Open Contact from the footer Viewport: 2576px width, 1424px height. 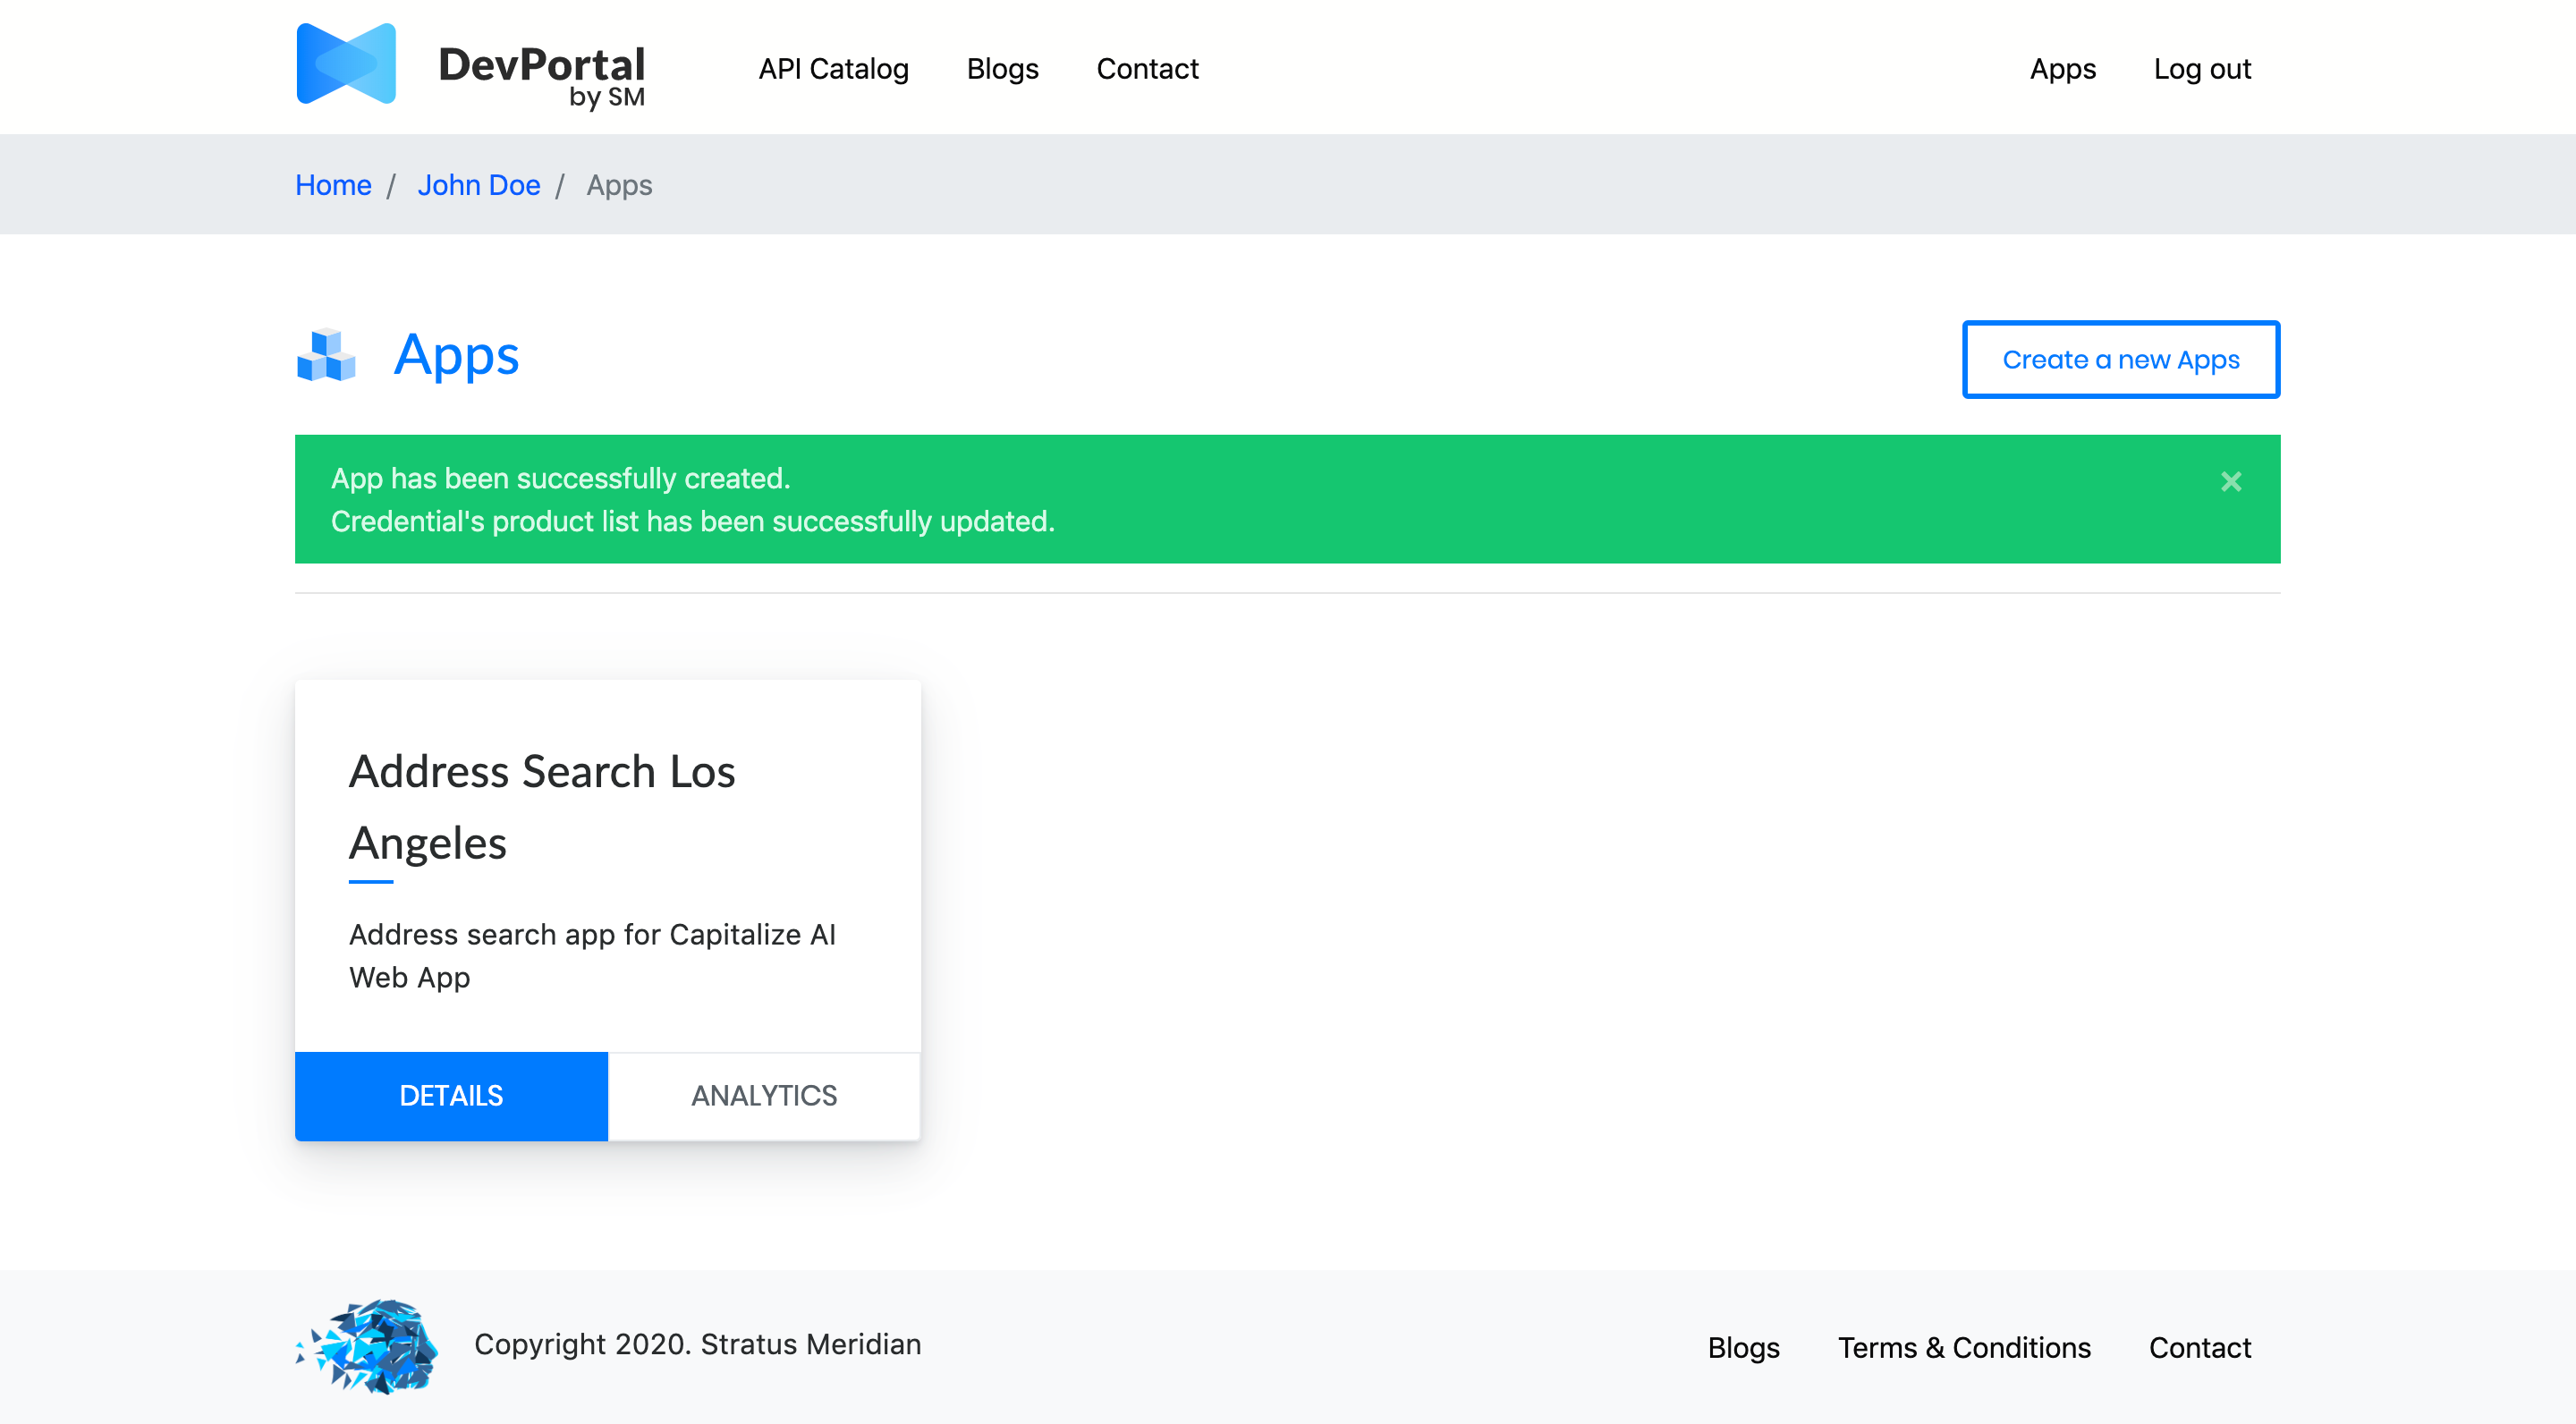coord(2199,1348)
